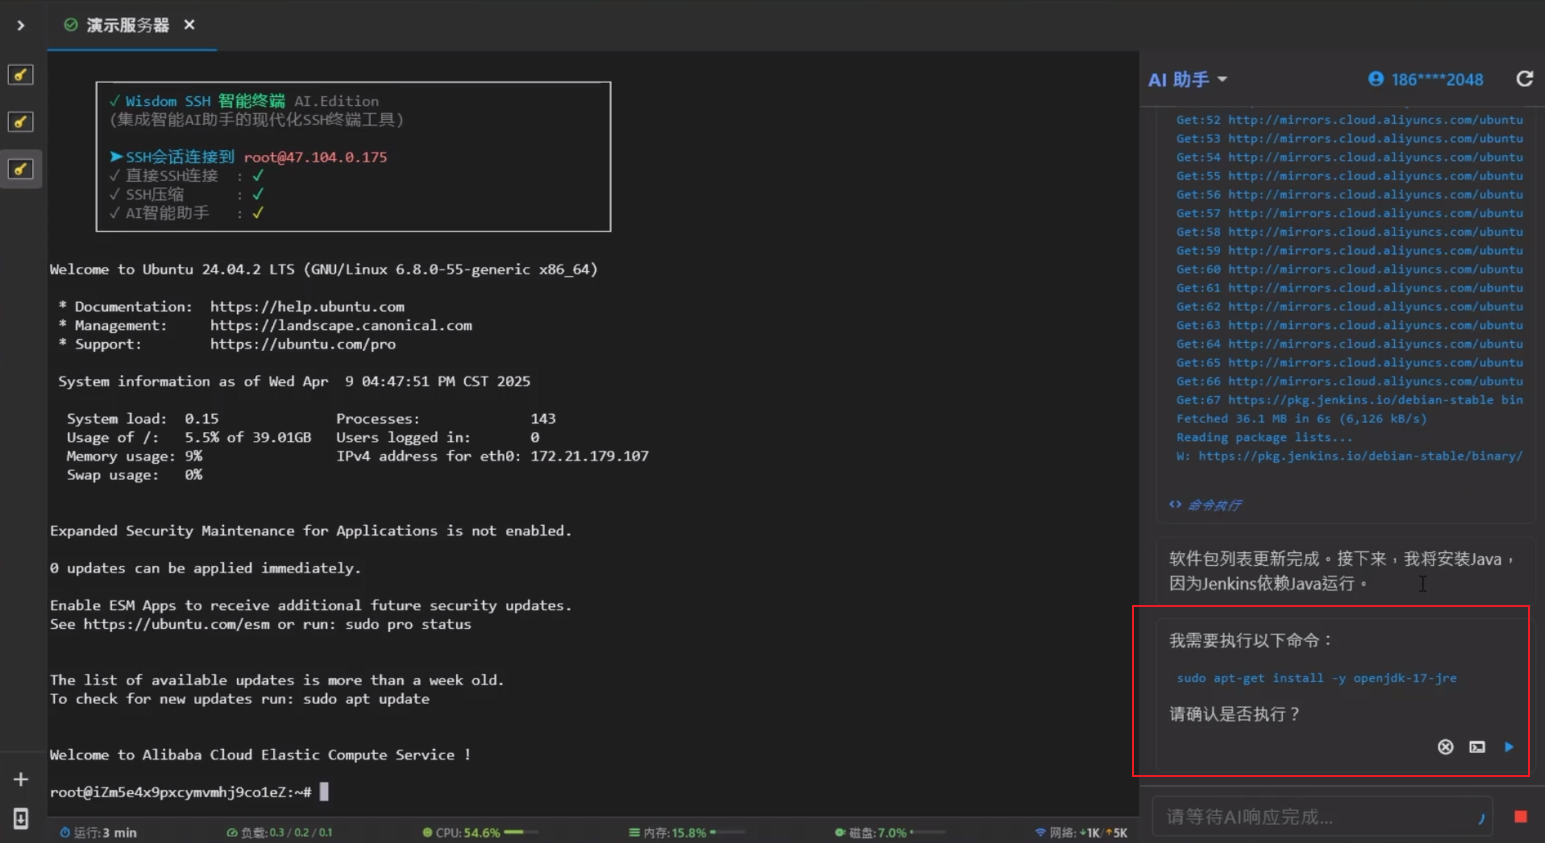Click the https://landscape.canonical.com management link
Screen dimensions: 1545x843
[x=341, y=325]
